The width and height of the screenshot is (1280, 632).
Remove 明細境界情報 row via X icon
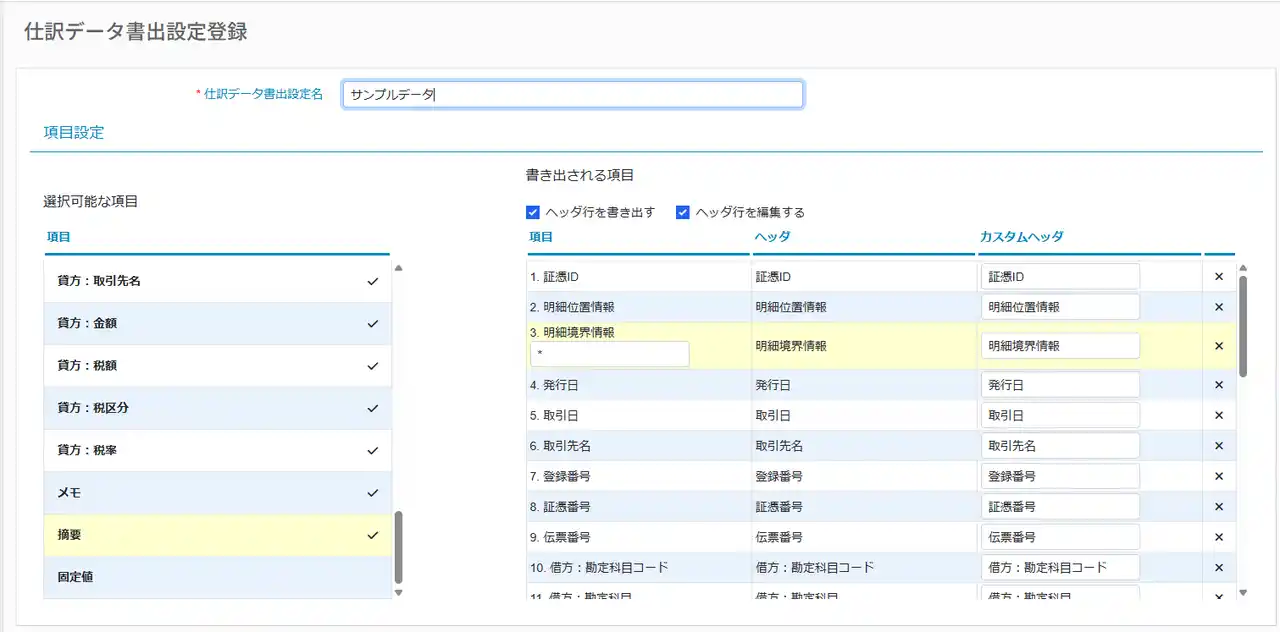1218,346
